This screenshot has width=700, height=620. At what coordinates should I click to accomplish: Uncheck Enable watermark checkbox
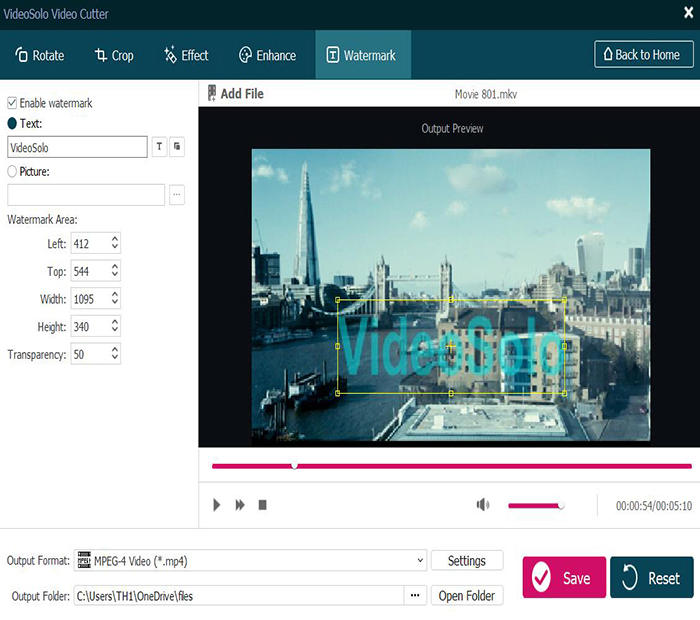[x=12, y=103]
